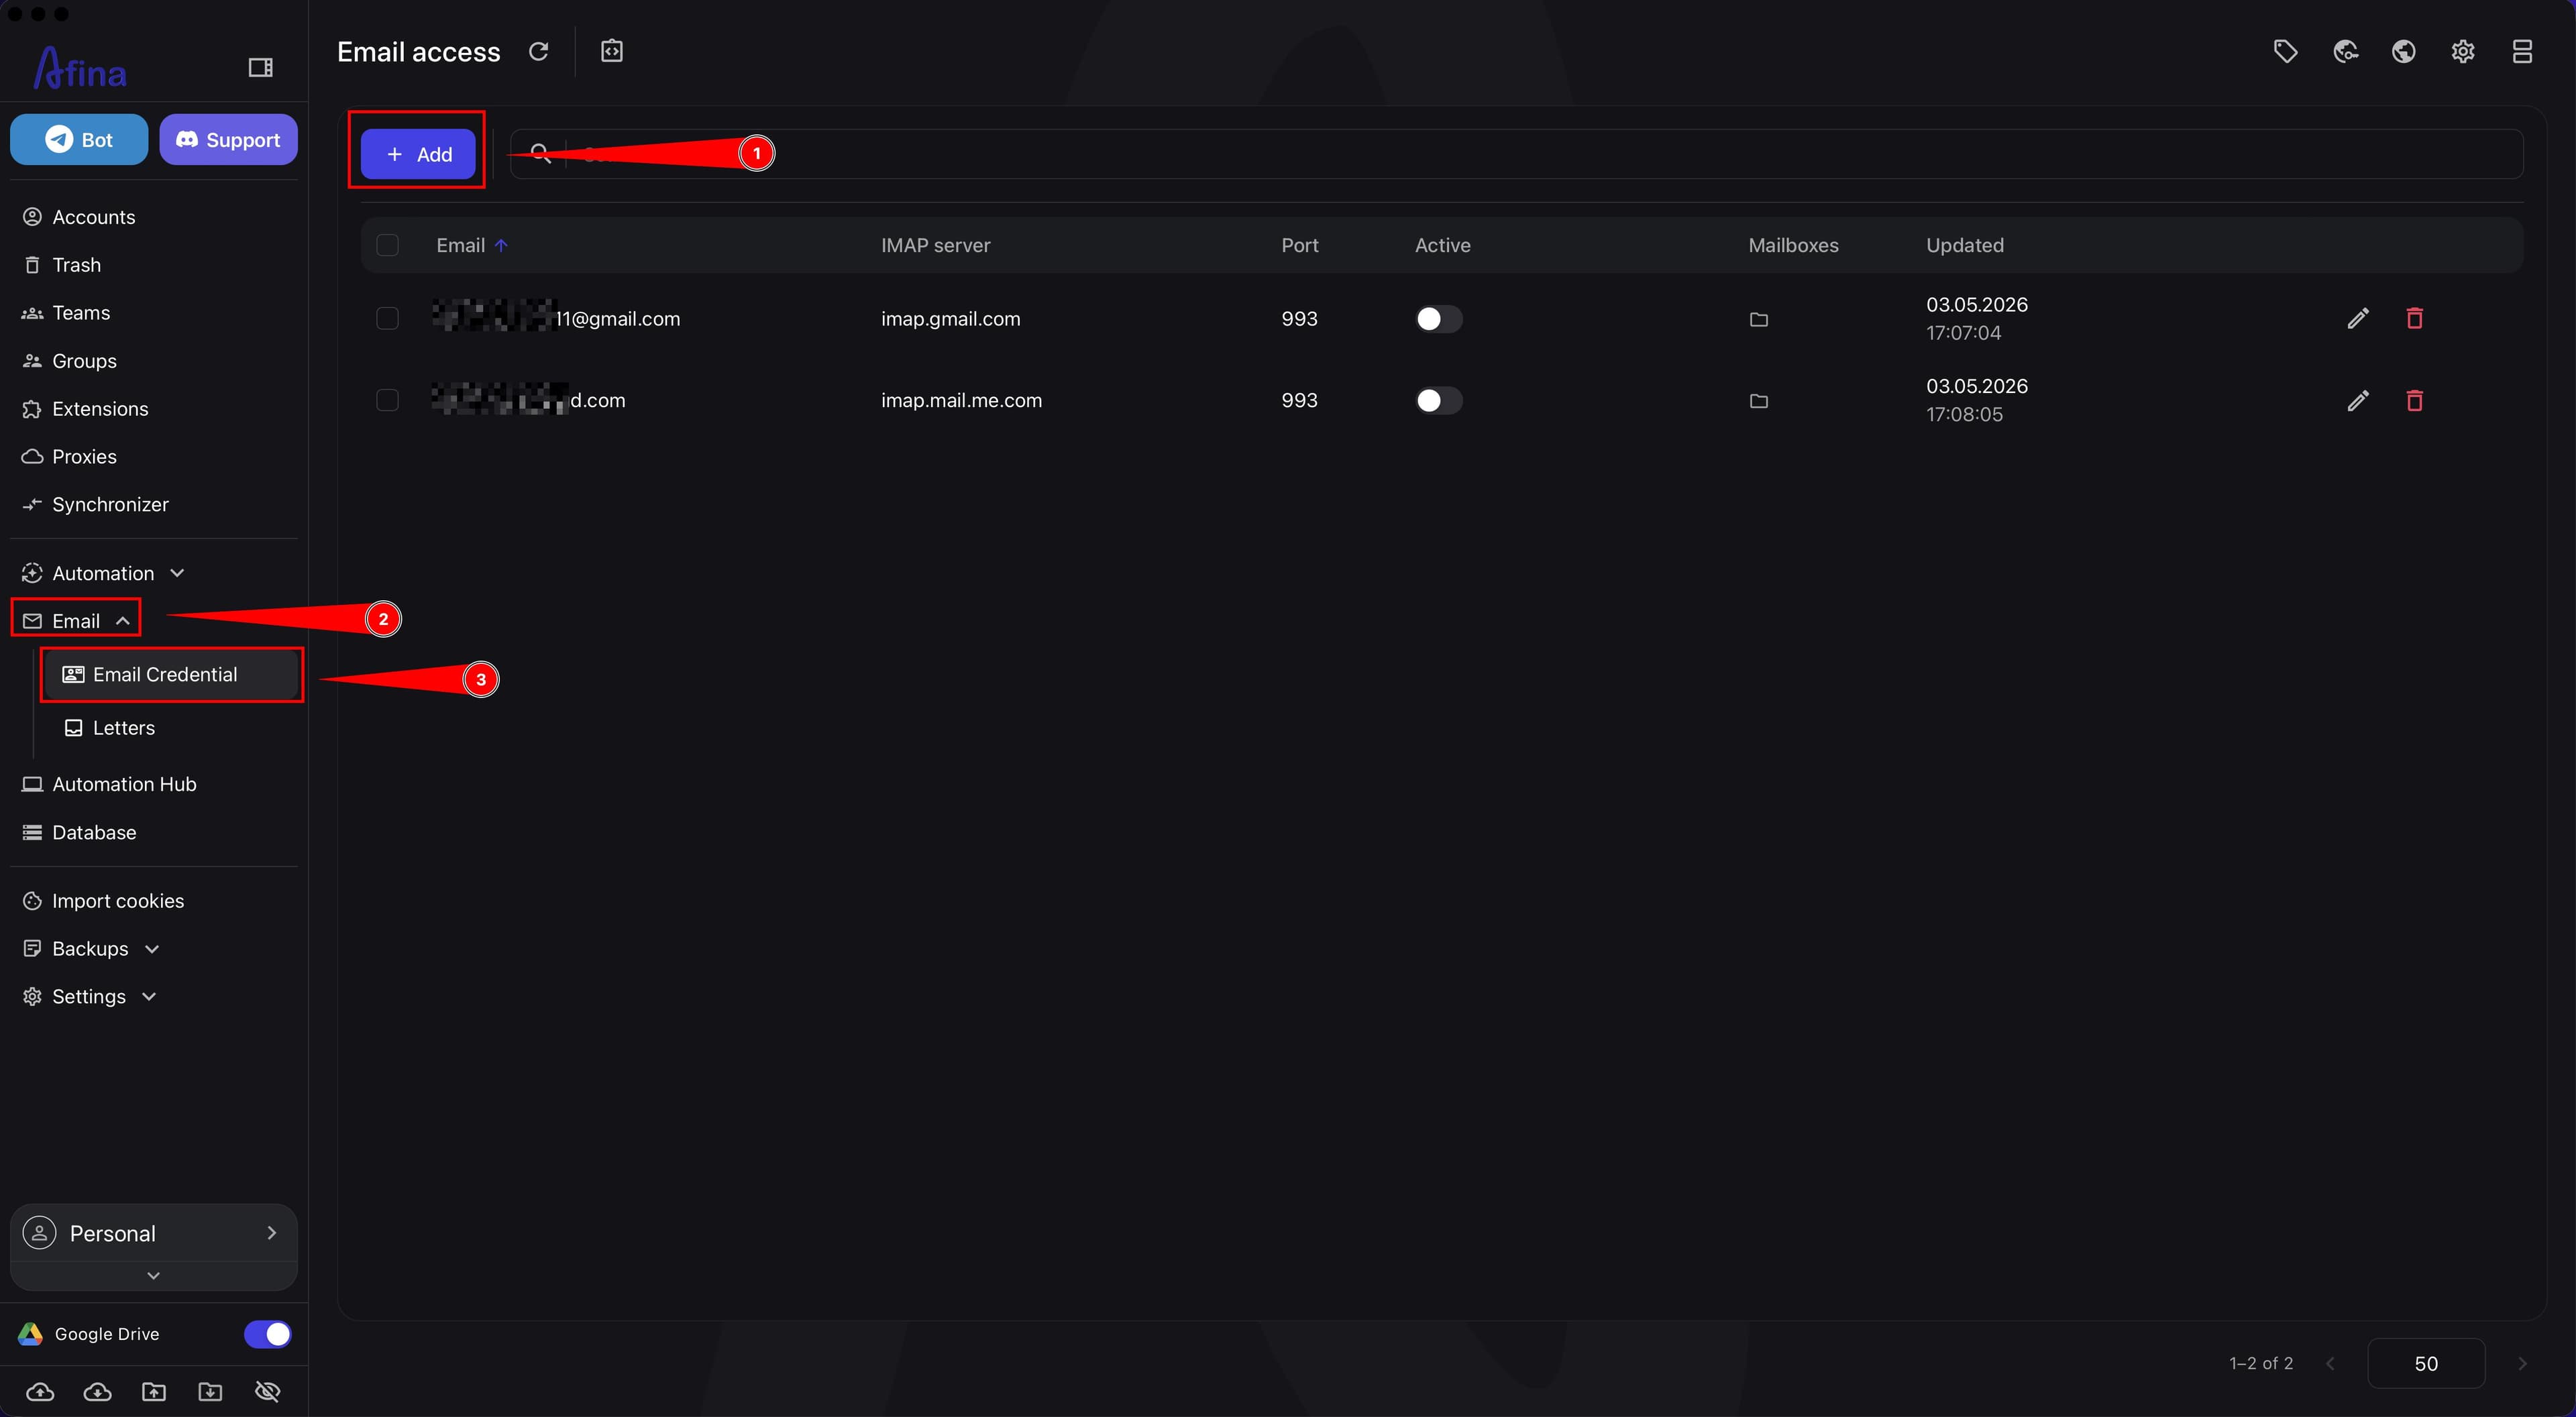Click the folder import icon at bottom
This screenshot has width=2576, height=1417.
(x=210, y=1391)
